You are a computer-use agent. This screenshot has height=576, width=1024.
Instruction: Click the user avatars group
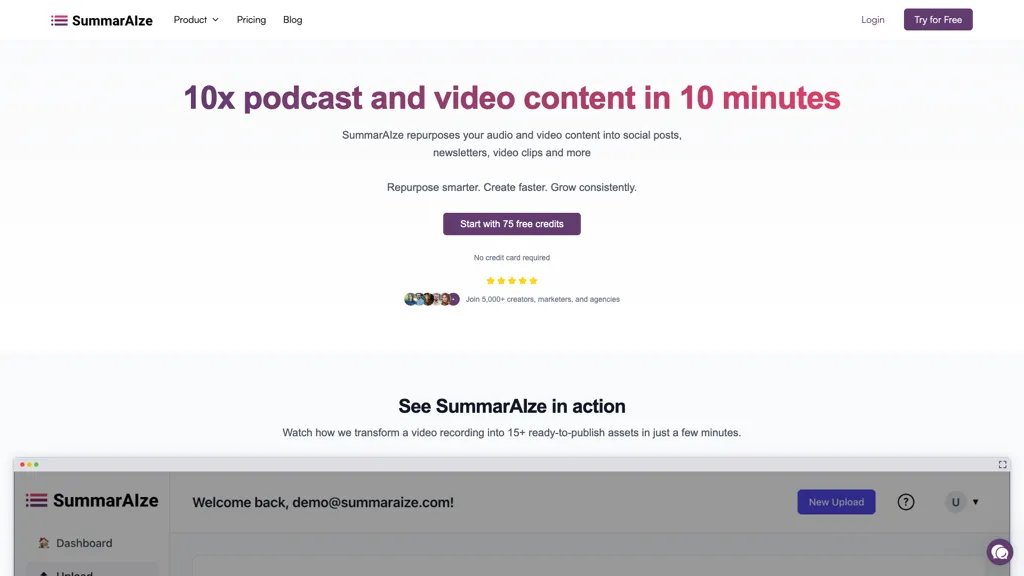(x=432, y=299)
